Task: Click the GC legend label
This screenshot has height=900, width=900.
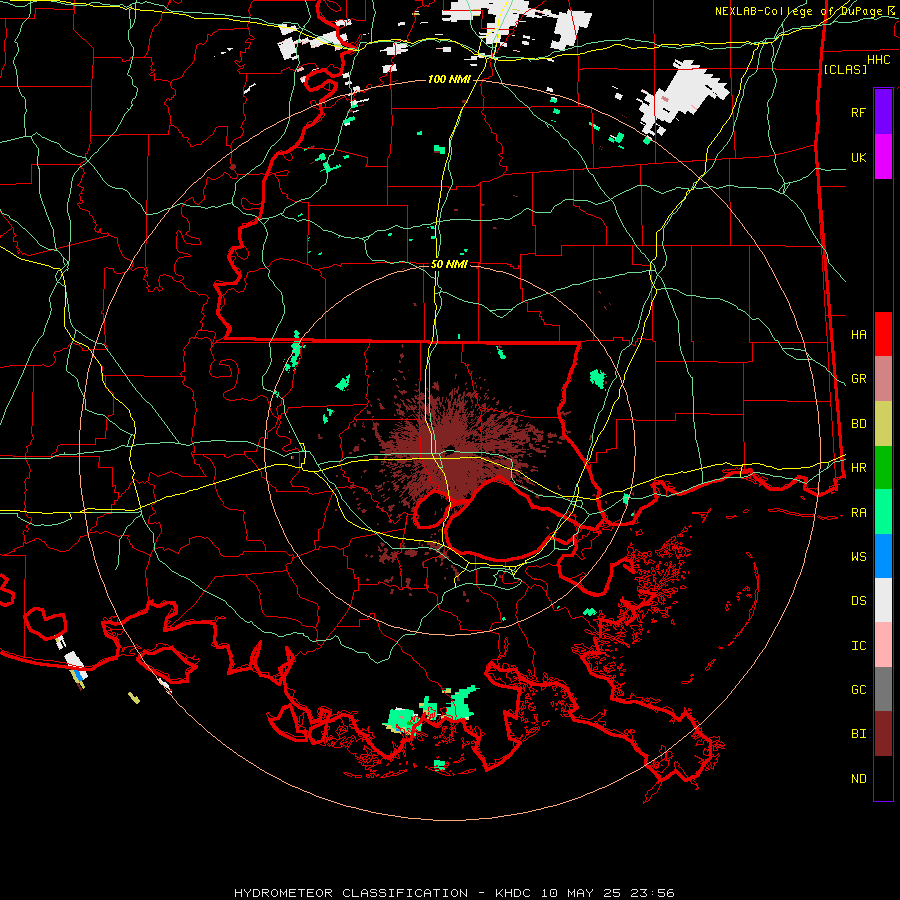Action: click(x=858, y=690)
